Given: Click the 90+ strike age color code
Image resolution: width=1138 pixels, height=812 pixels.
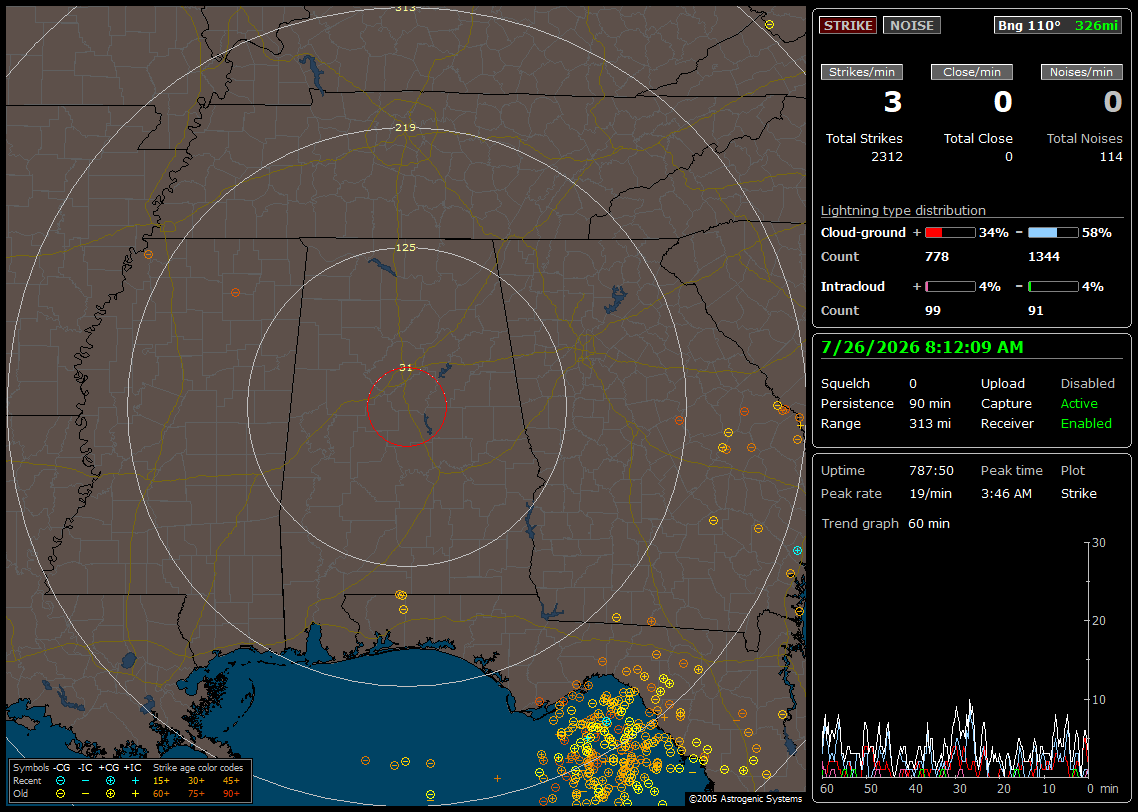Looking at the screenshot, I should [x=231, y=794].
